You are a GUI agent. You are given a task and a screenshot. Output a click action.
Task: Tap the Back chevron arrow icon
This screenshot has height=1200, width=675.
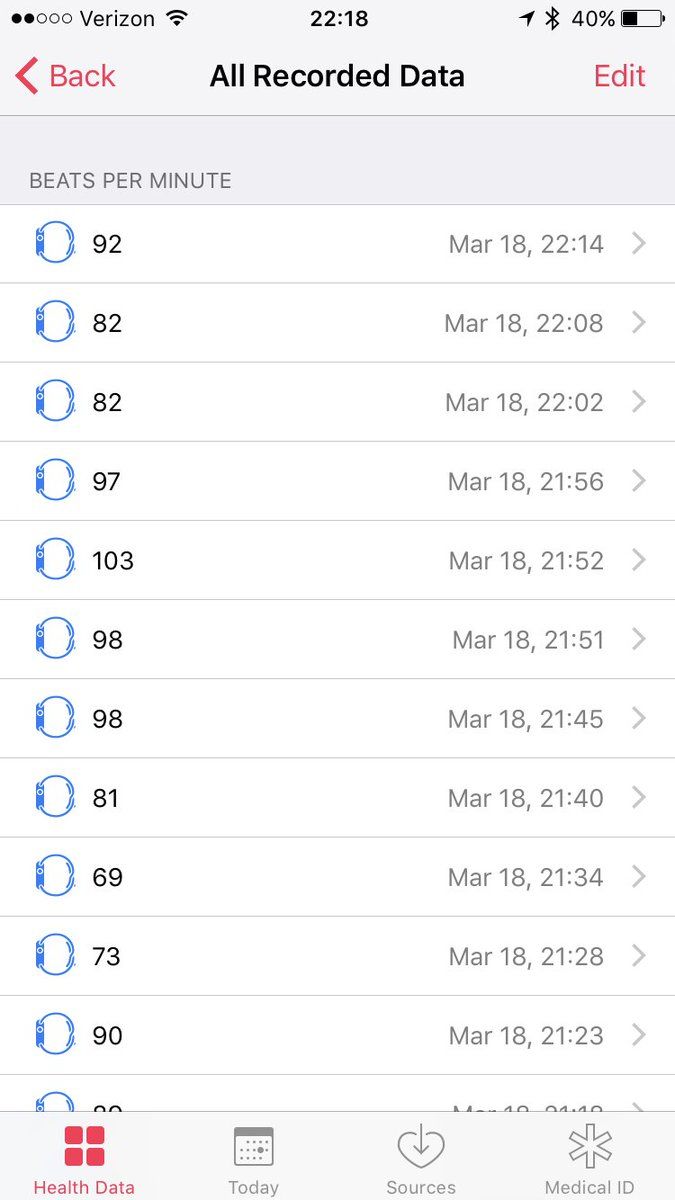click(x=27, y=76)
